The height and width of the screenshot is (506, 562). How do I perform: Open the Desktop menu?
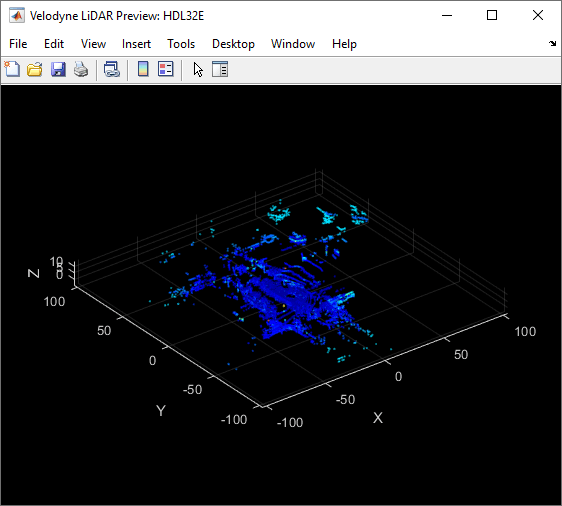233,44
